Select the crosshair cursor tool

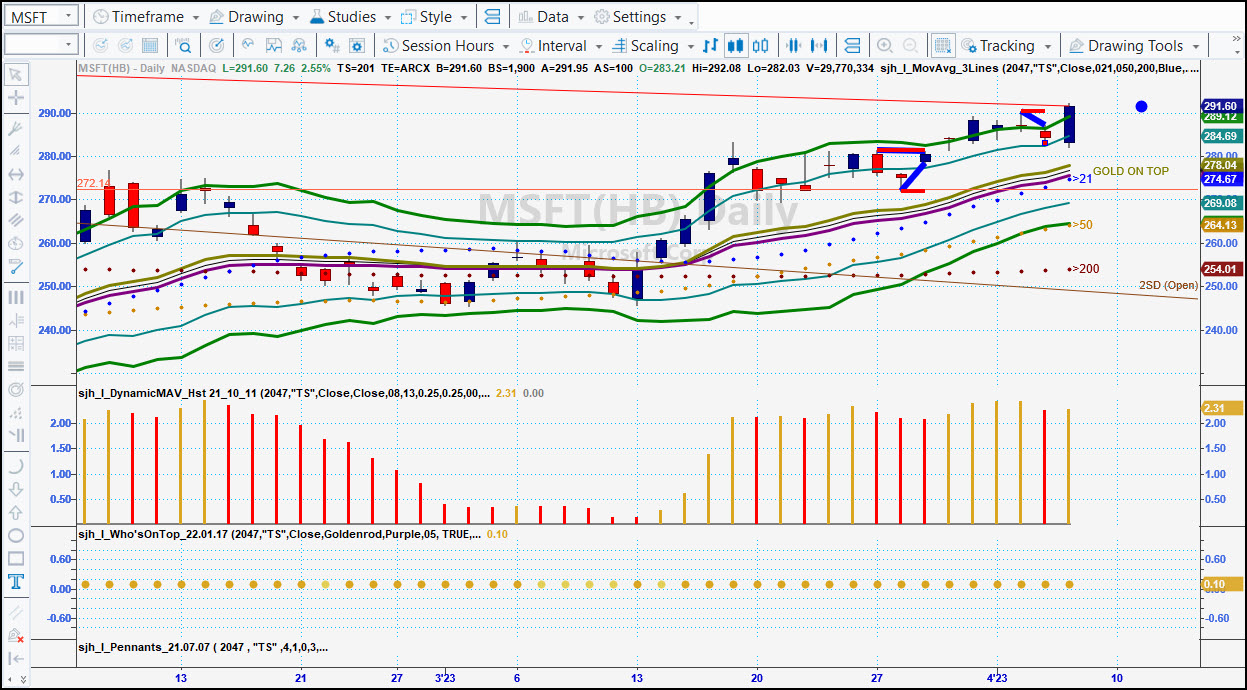pos(15,98)
